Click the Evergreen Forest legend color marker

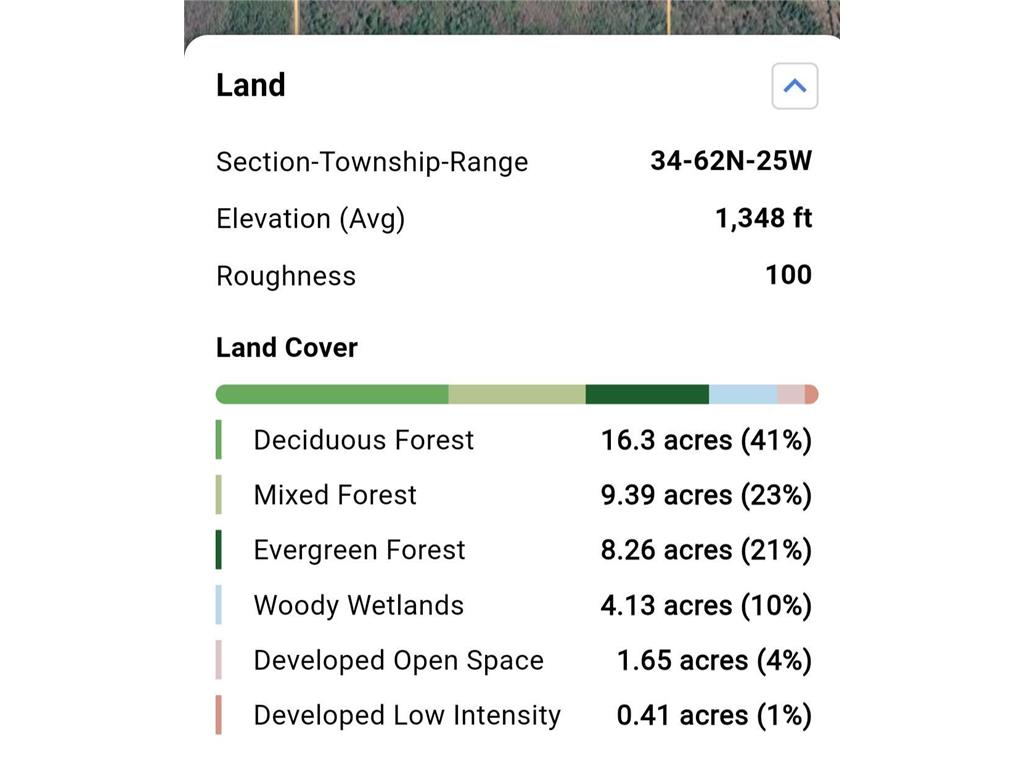click(x=219, y=550)
